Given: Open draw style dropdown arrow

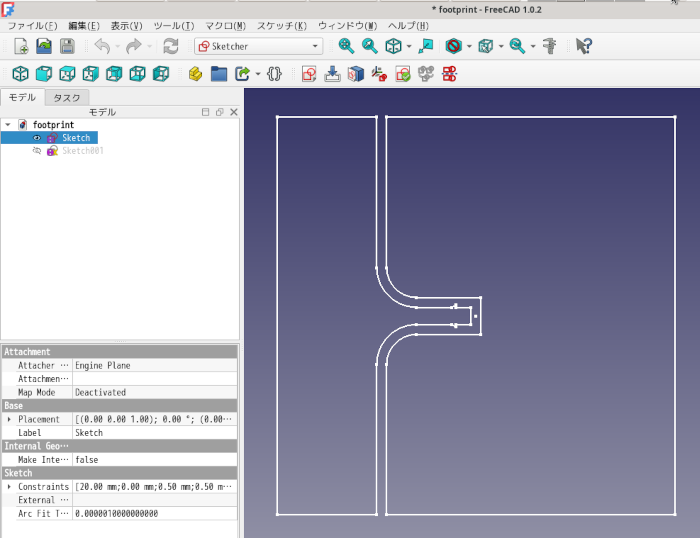Looking at the screenshot, I should tap(469, 46).
